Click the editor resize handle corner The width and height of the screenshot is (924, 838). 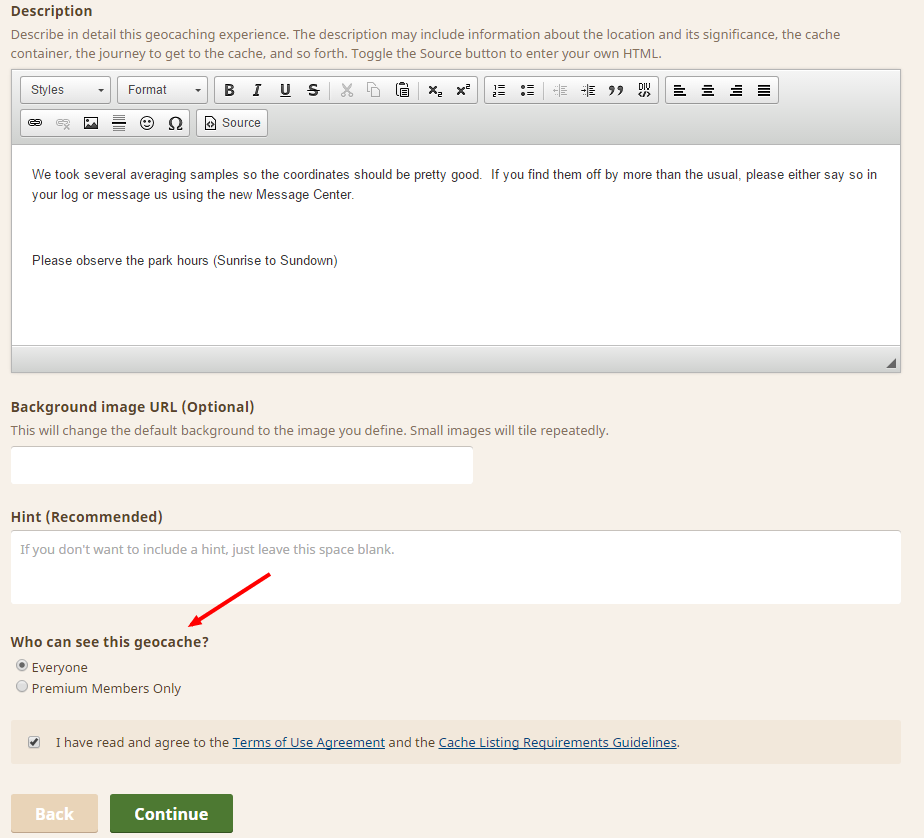(x=891, y=363)
